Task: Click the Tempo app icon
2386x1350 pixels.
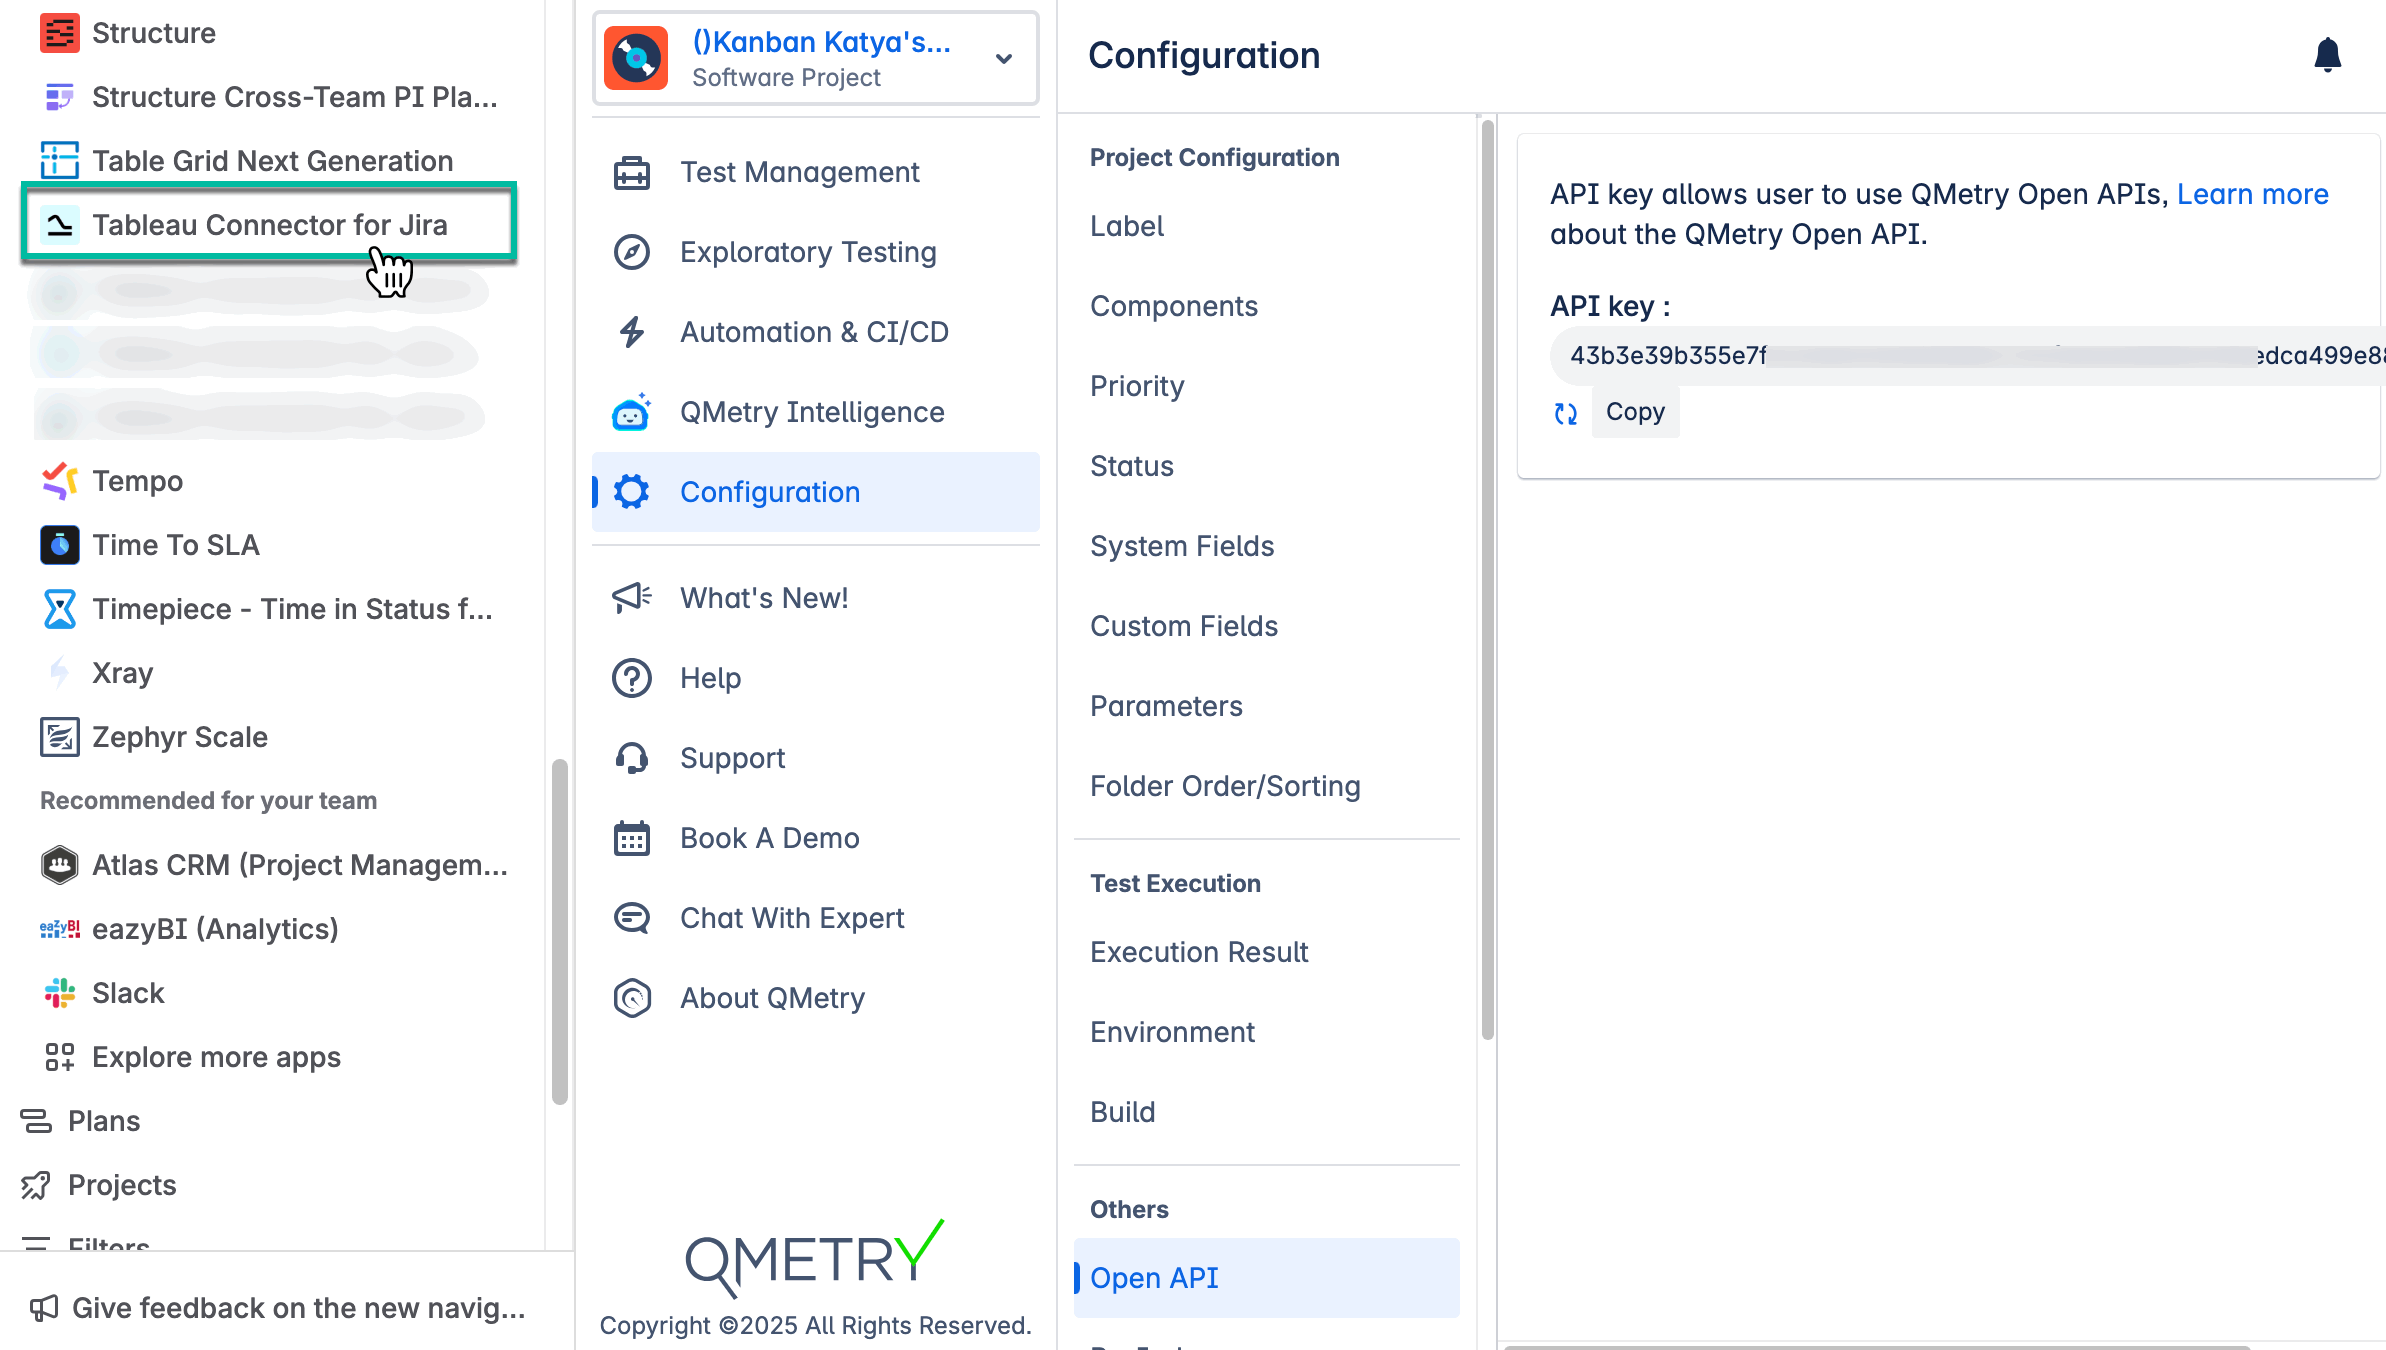Action: click(x=59, y=481)
